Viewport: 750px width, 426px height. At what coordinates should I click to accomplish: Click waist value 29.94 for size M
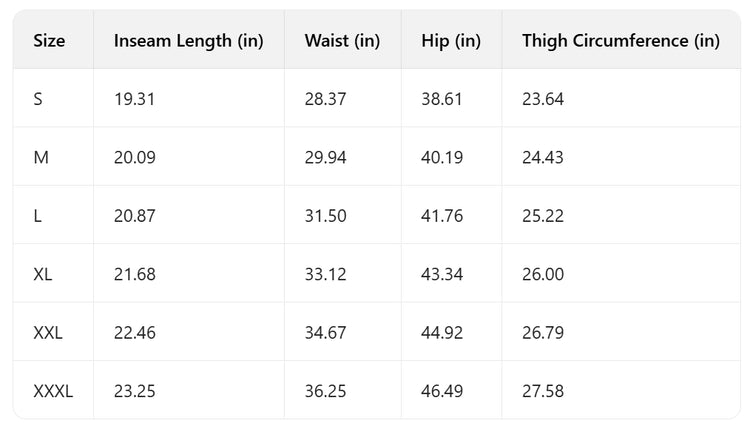pyautogui.click(x=325, y=157)
